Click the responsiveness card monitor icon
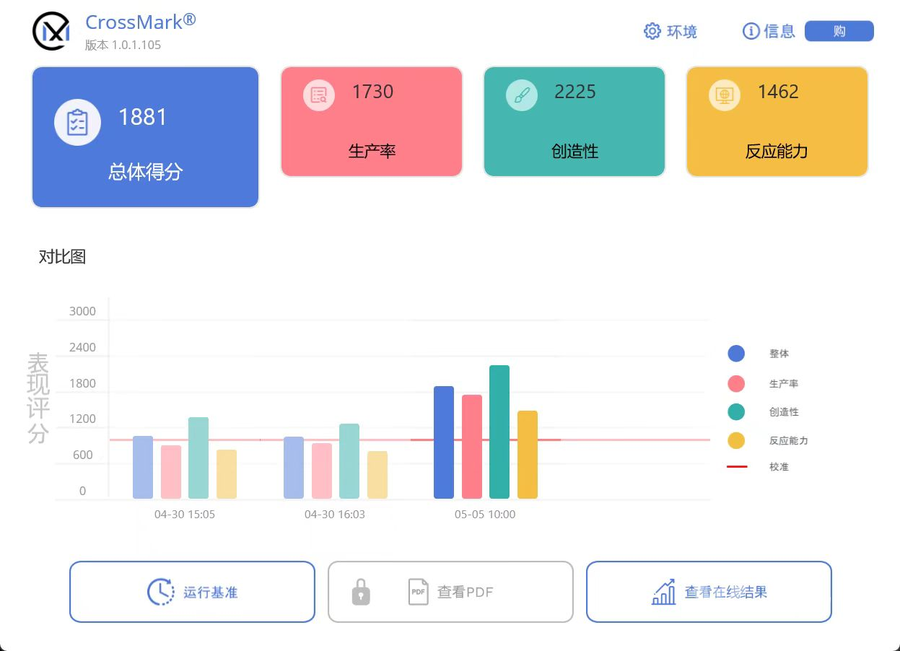 [x=724, y=95]
